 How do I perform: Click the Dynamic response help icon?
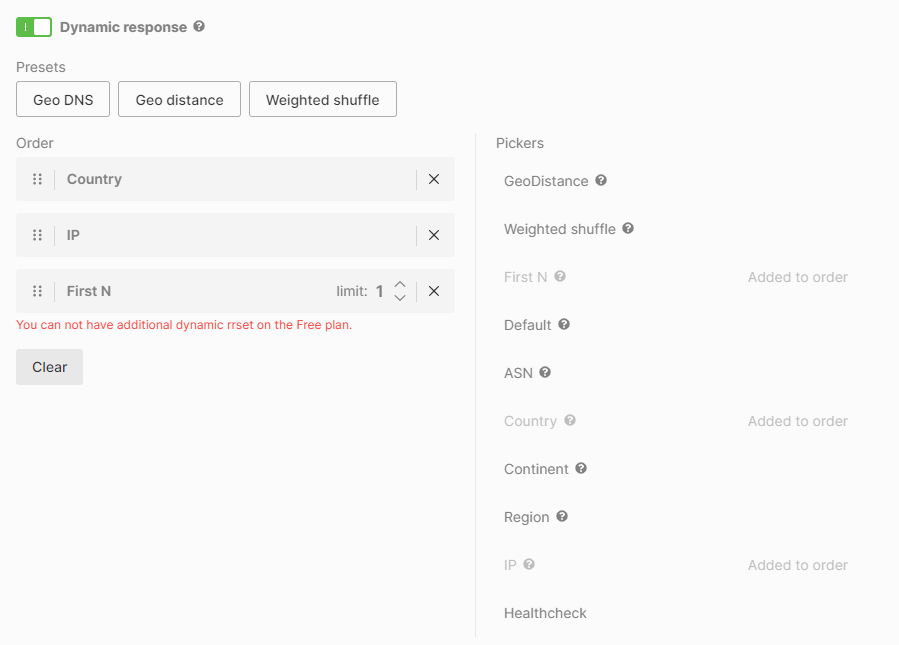198,27
